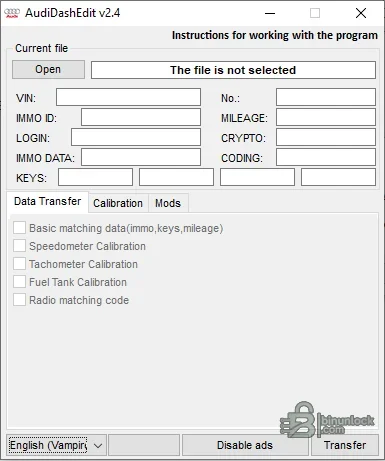Open 'Instructions for working with the program'

275,35
